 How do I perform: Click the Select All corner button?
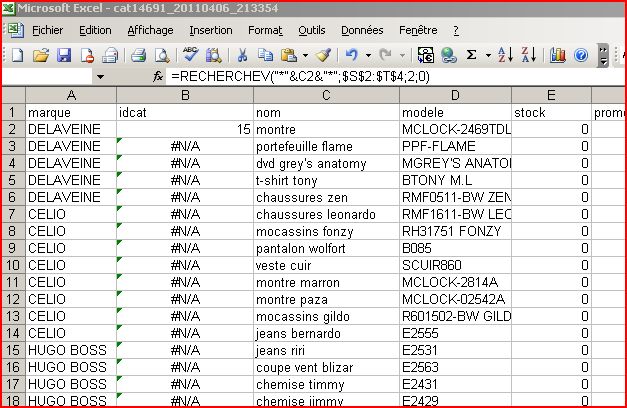click(x=13, y=95)
